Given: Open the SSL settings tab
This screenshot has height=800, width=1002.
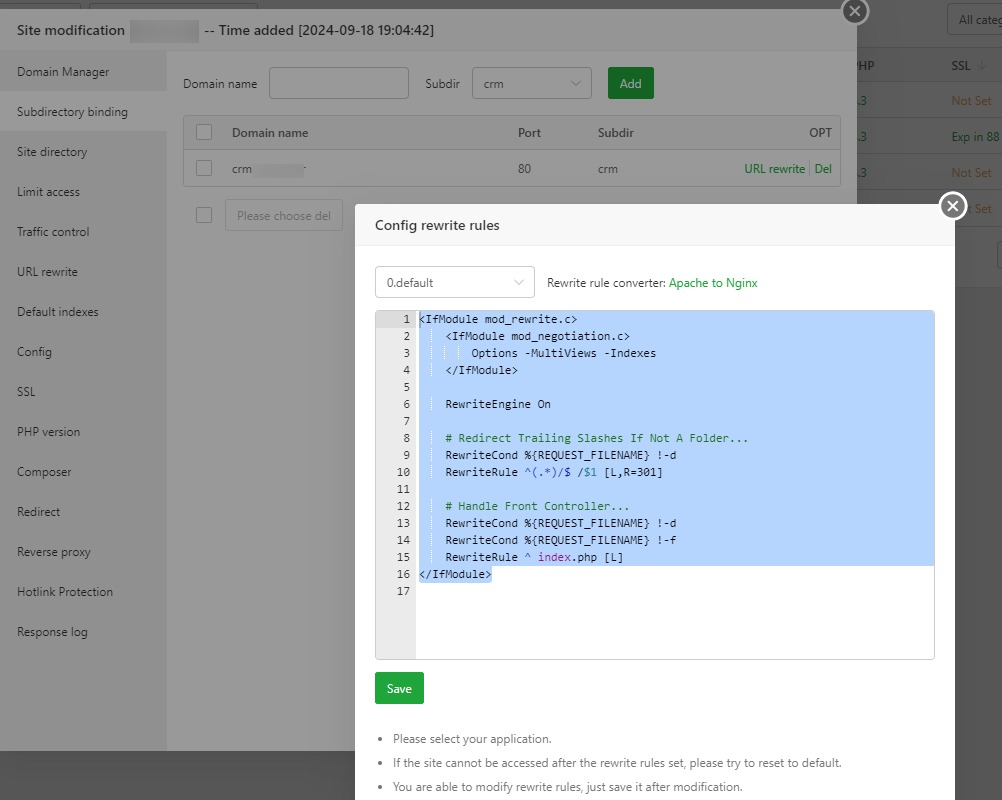Looking at the screenshot, I should tap(26, 392).
